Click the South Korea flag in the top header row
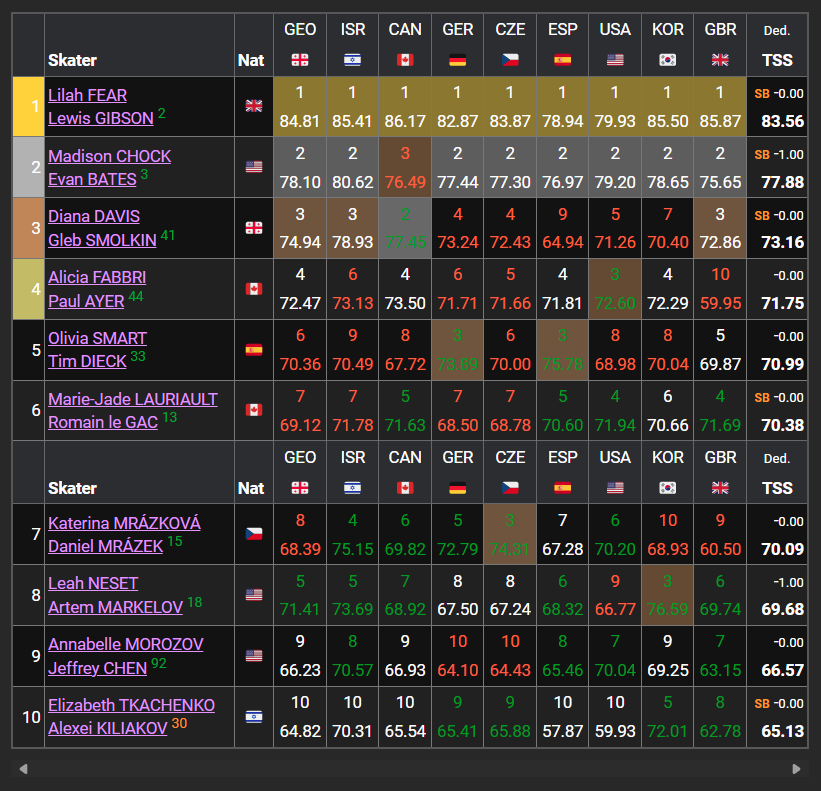The image size is (821, 791). coord(668,60)
